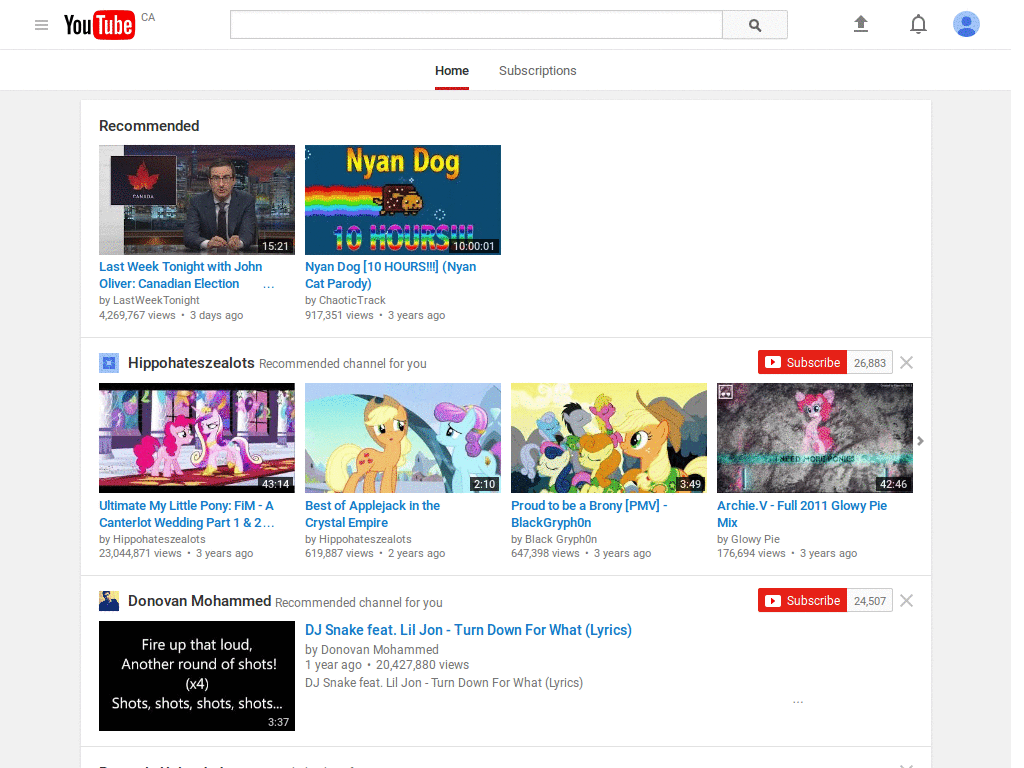
Task: Go to YouTube home via logo
Action: pyautogui.click(x=99, y=25)
